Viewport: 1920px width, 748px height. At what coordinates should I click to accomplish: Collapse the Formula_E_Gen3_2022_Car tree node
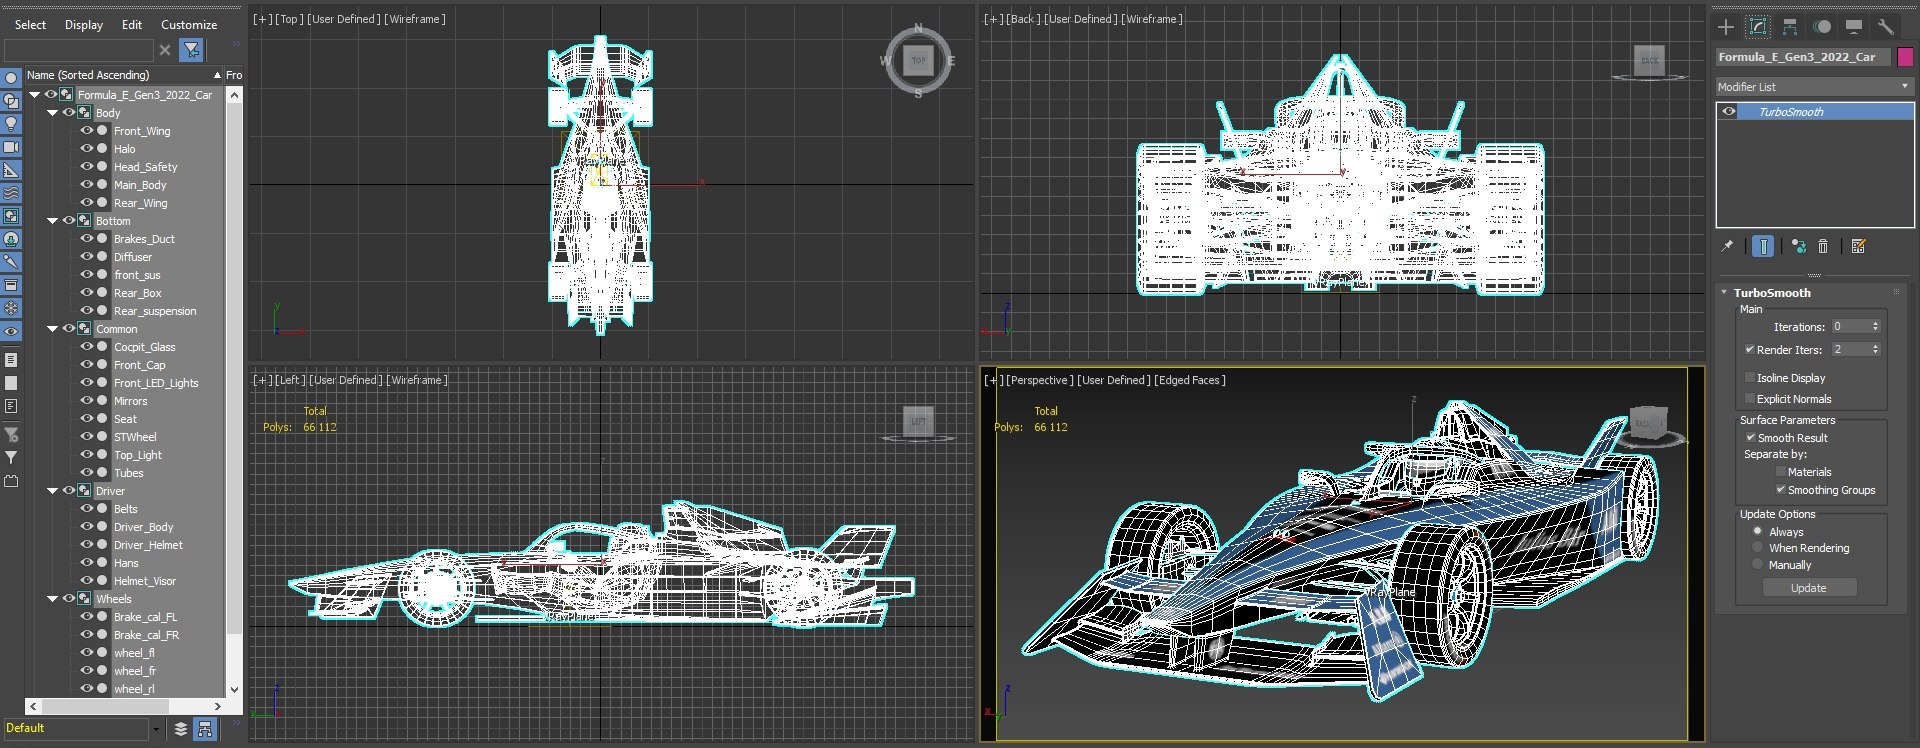point(35,95)
